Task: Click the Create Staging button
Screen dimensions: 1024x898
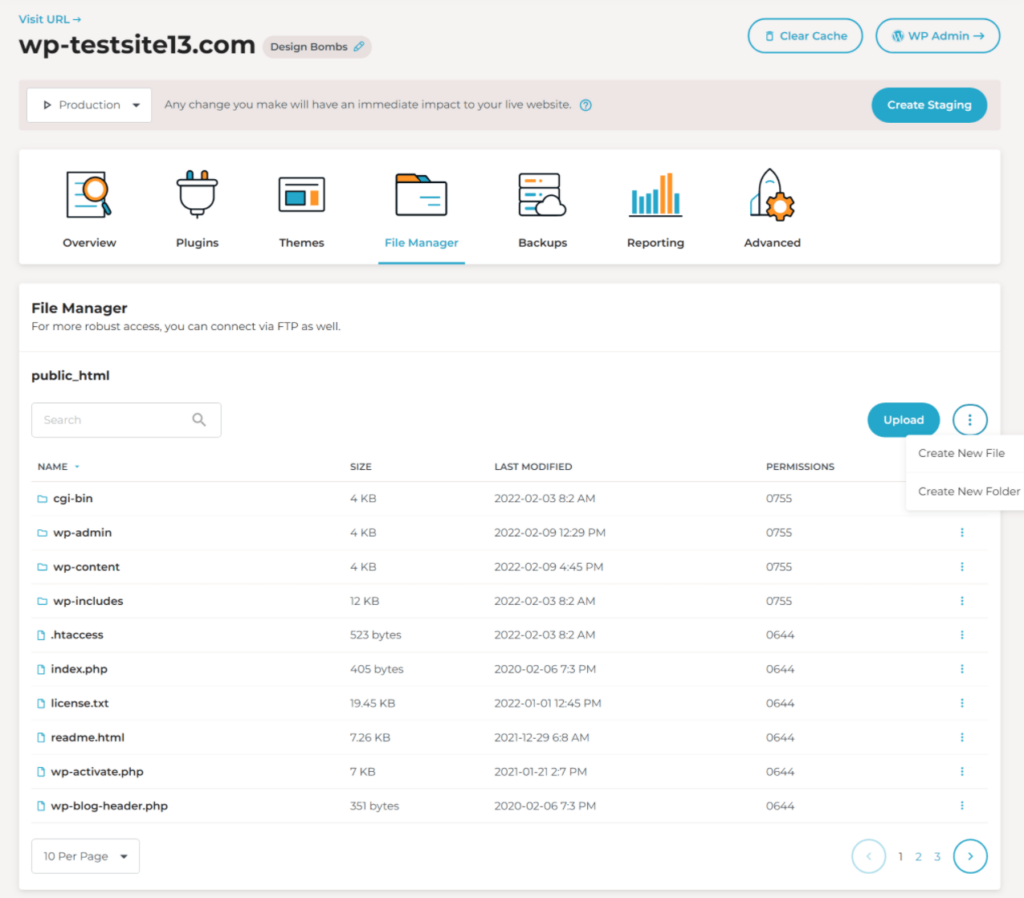Action: coord(929,105)
